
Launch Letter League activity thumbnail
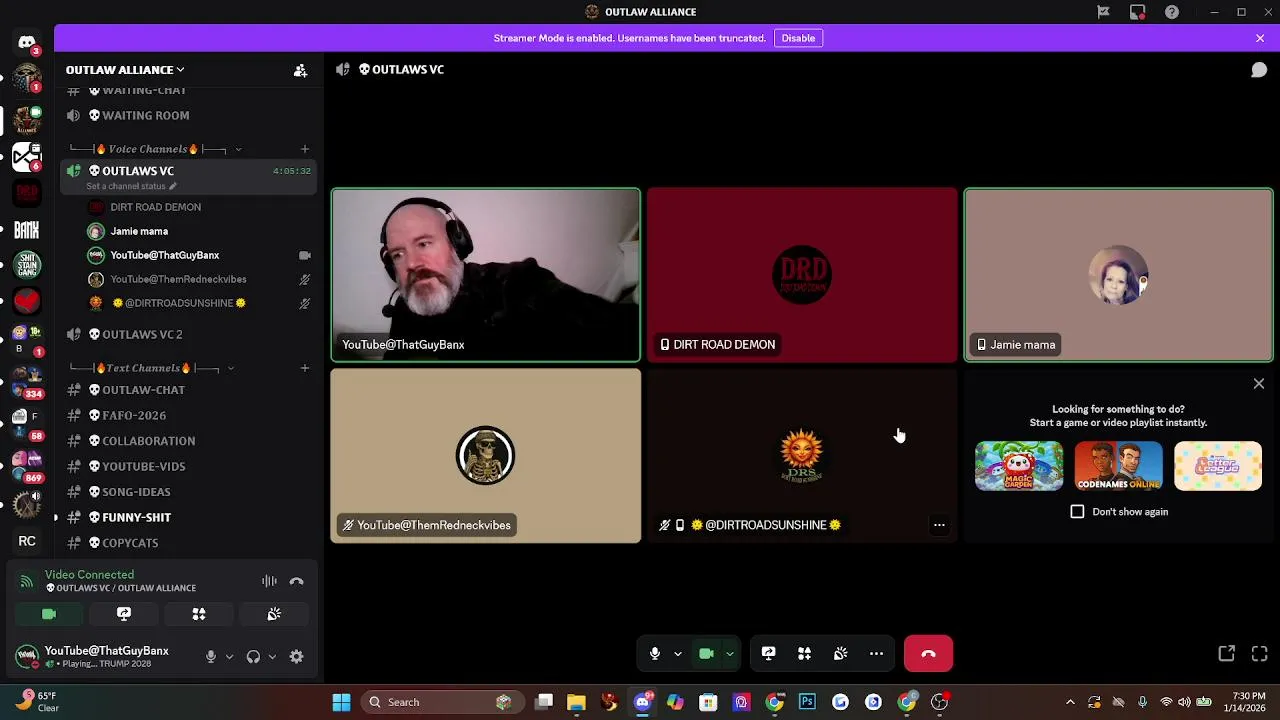coord(1218,466)
